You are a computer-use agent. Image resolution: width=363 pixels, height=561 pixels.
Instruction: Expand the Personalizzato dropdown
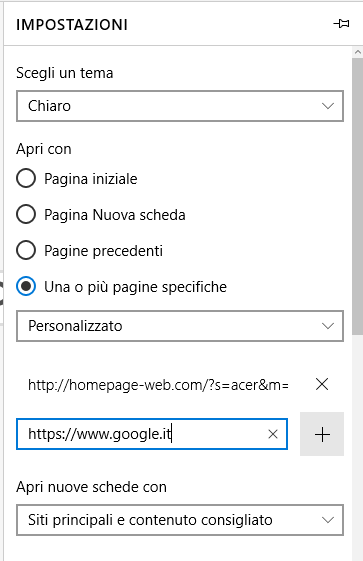(180, 326)
